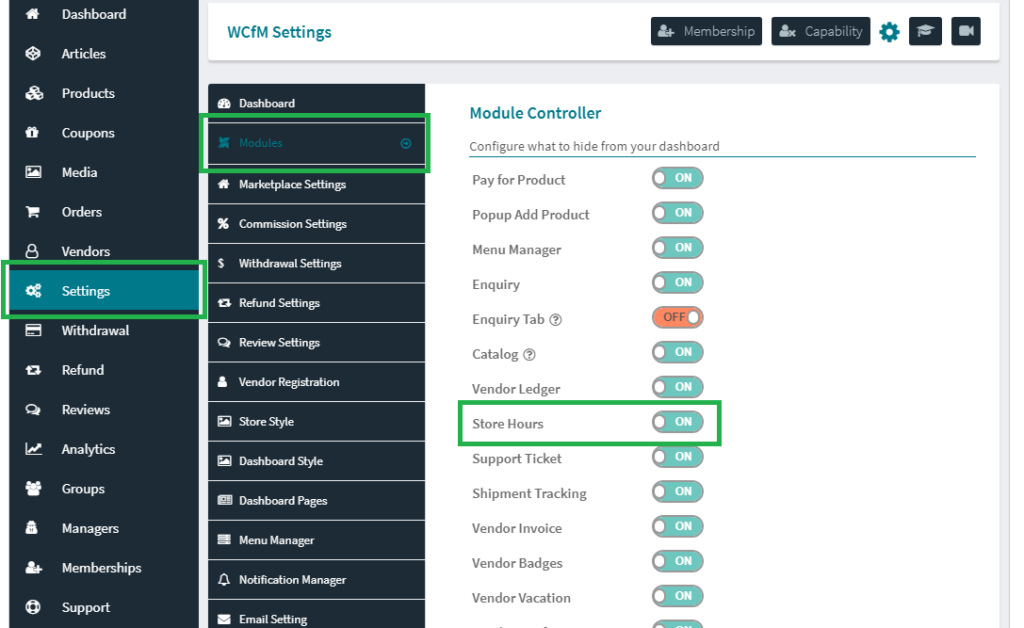Toggle the Vendor Vacation switch
The image size is (1024, 628).
point(677,596)
